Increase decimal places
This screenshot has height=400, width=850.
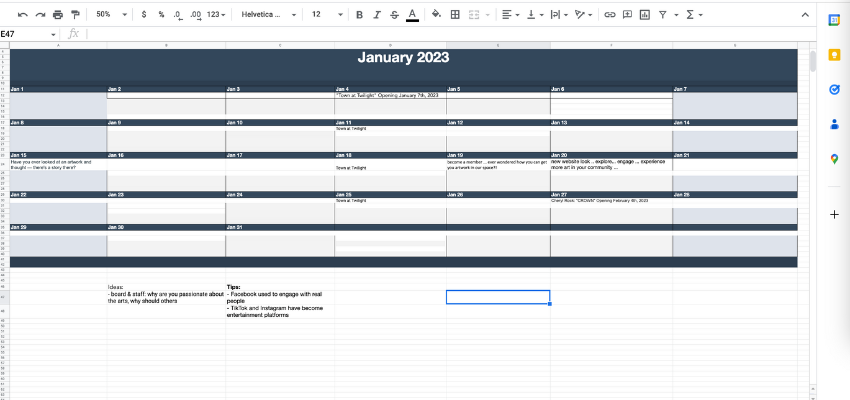click(x=196, y=15)
